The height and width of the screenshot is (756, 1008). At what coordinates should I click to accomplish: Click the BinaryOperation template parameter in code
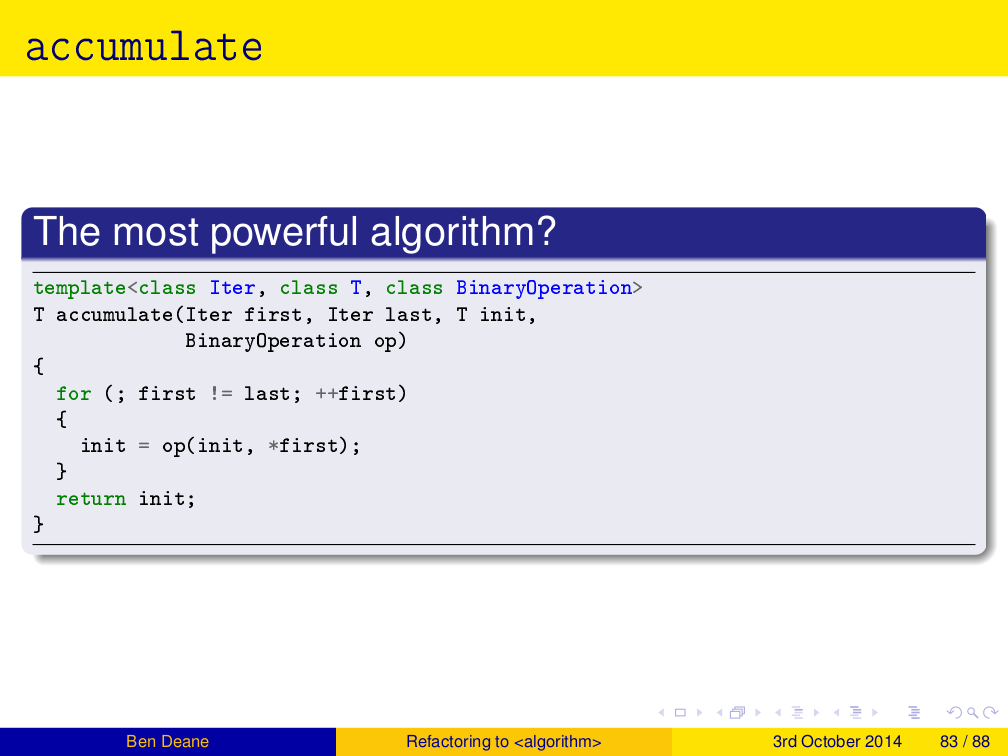coord(544,288)
